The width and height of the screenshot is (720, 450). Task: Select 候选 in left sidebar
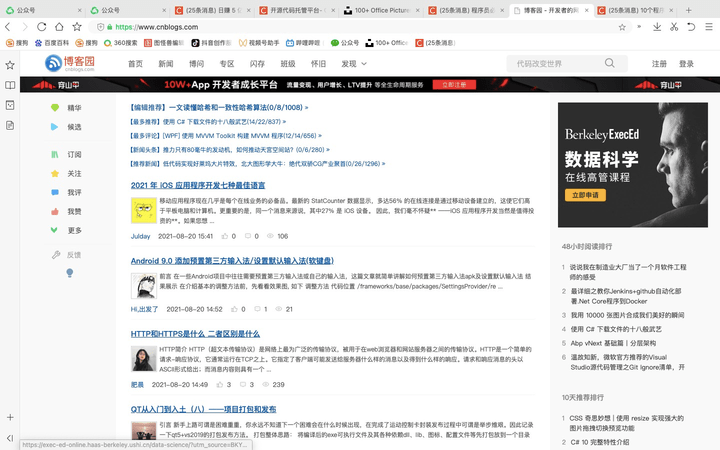point(67,127)
